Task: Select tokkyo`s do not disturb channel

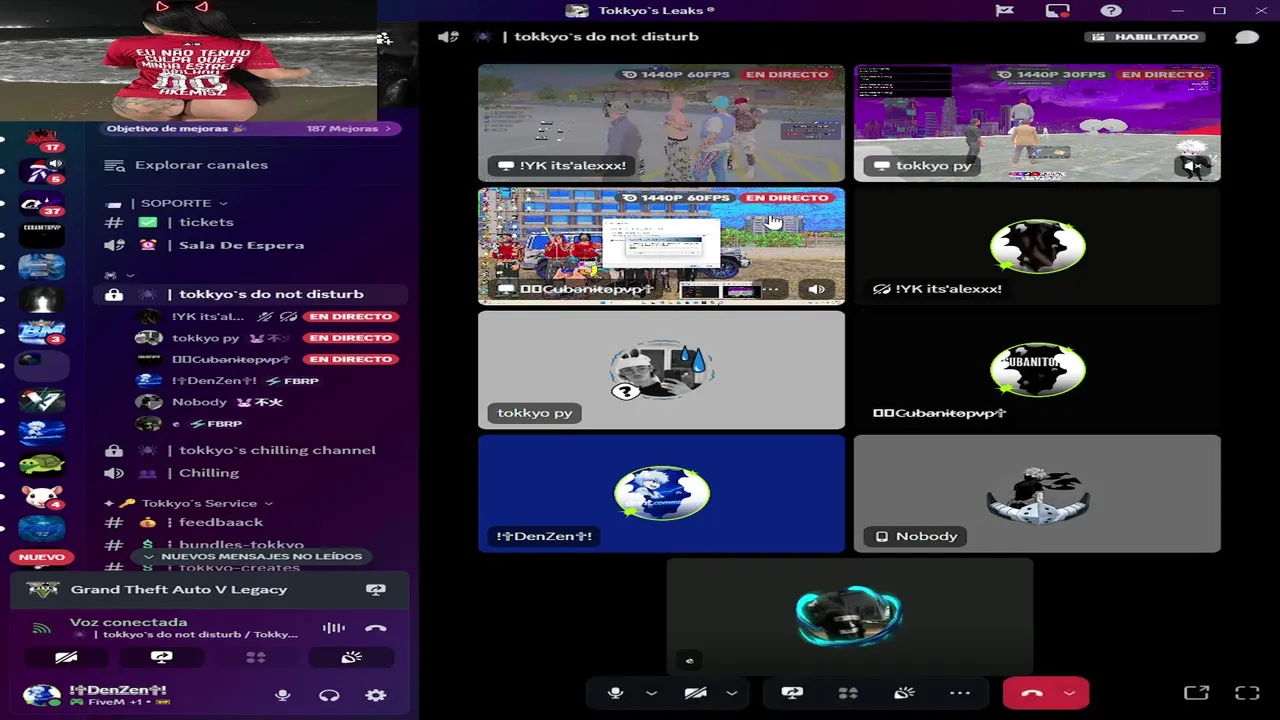Action: (250, 294)
